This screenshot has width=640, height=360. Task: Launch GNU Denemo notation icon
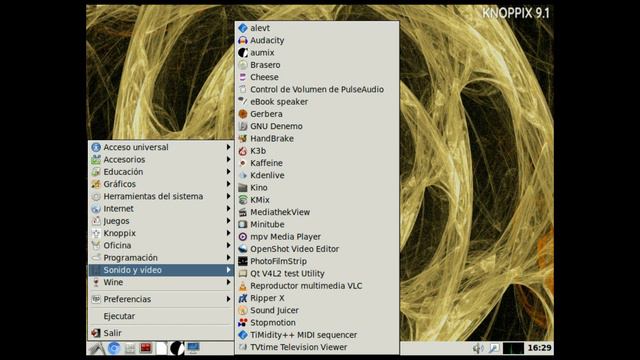tap(243, 126)
